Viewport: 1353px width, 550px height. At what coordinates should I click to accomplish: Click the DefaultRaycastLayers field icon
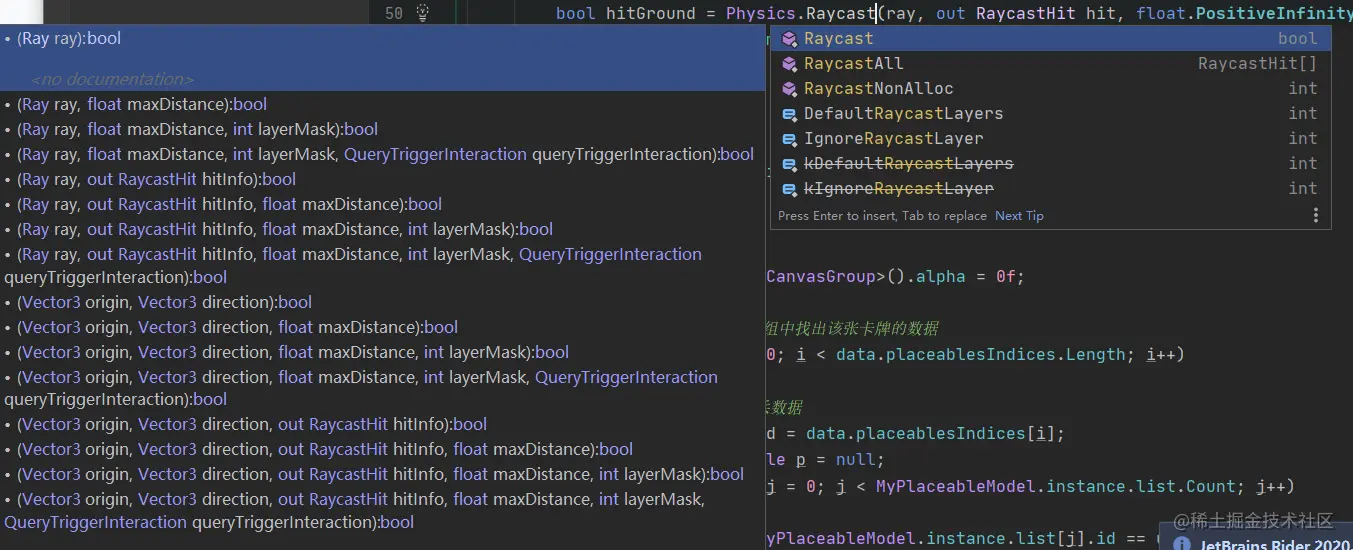(x=789, y=113)
